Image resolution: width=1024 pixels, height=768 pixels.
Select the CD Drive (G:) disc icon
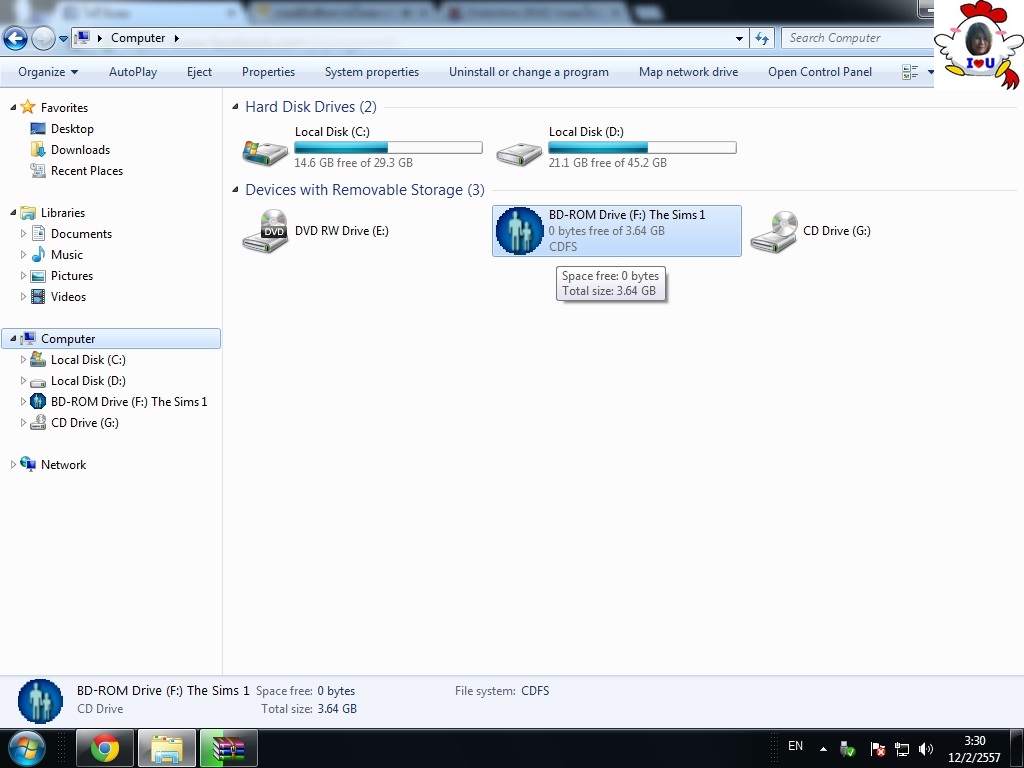pyautogui.click(x=774, y=231)
